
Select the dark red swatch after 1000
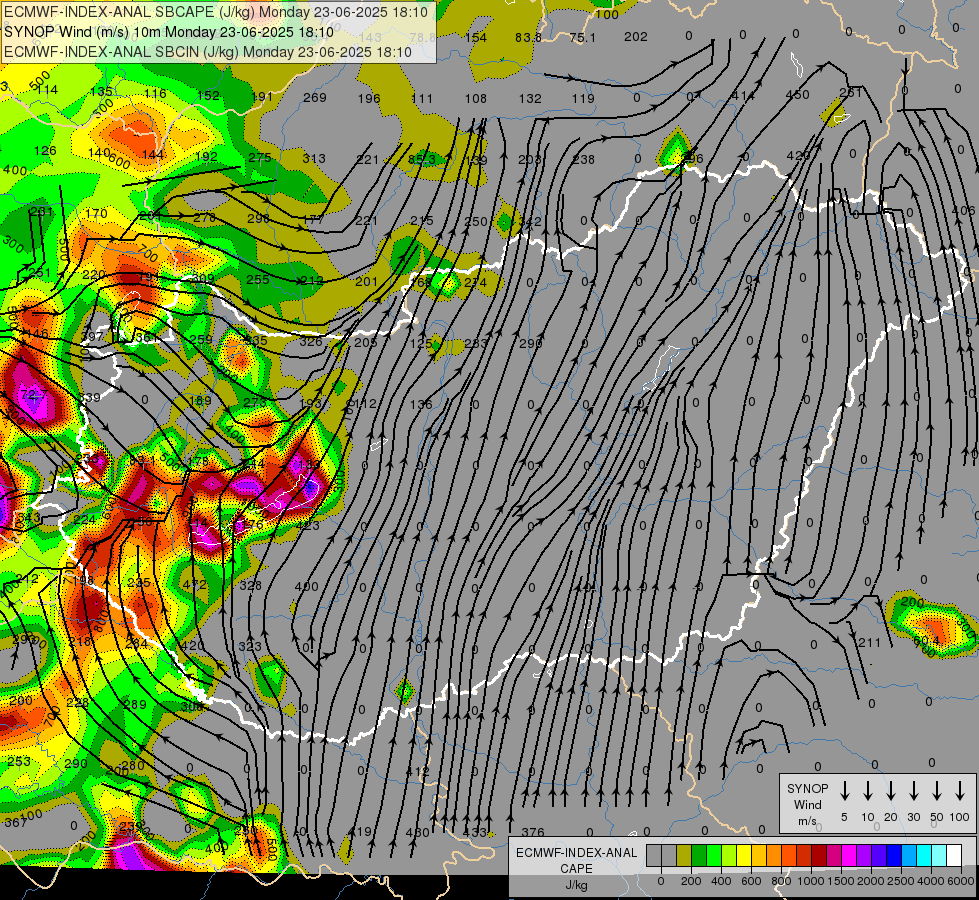[819, 856]
